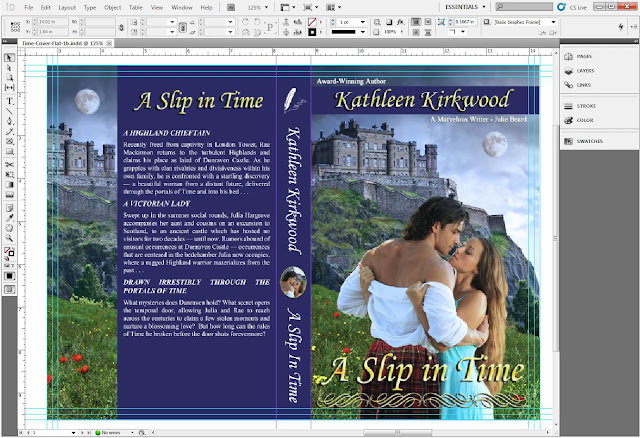
Task: Select the Gradient Feather tool
Action: [x=9, y=195]
